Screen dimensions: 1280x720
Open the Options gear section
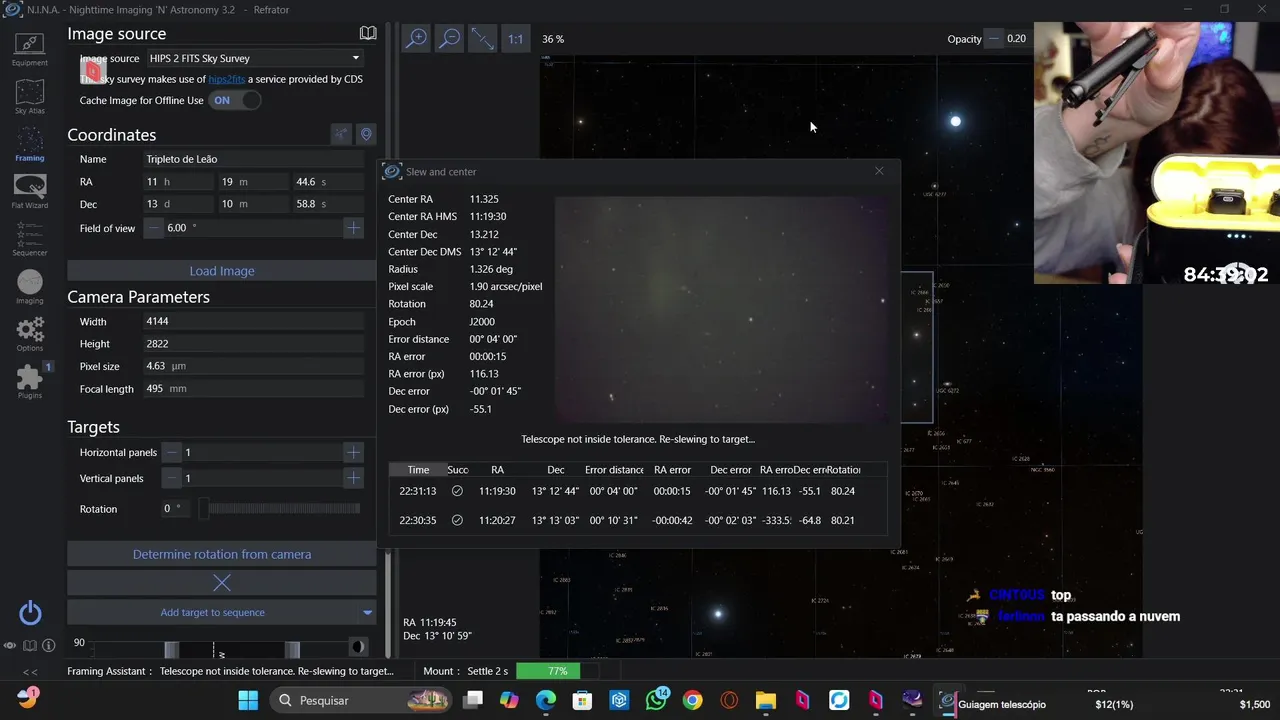(x=29, y=334)
